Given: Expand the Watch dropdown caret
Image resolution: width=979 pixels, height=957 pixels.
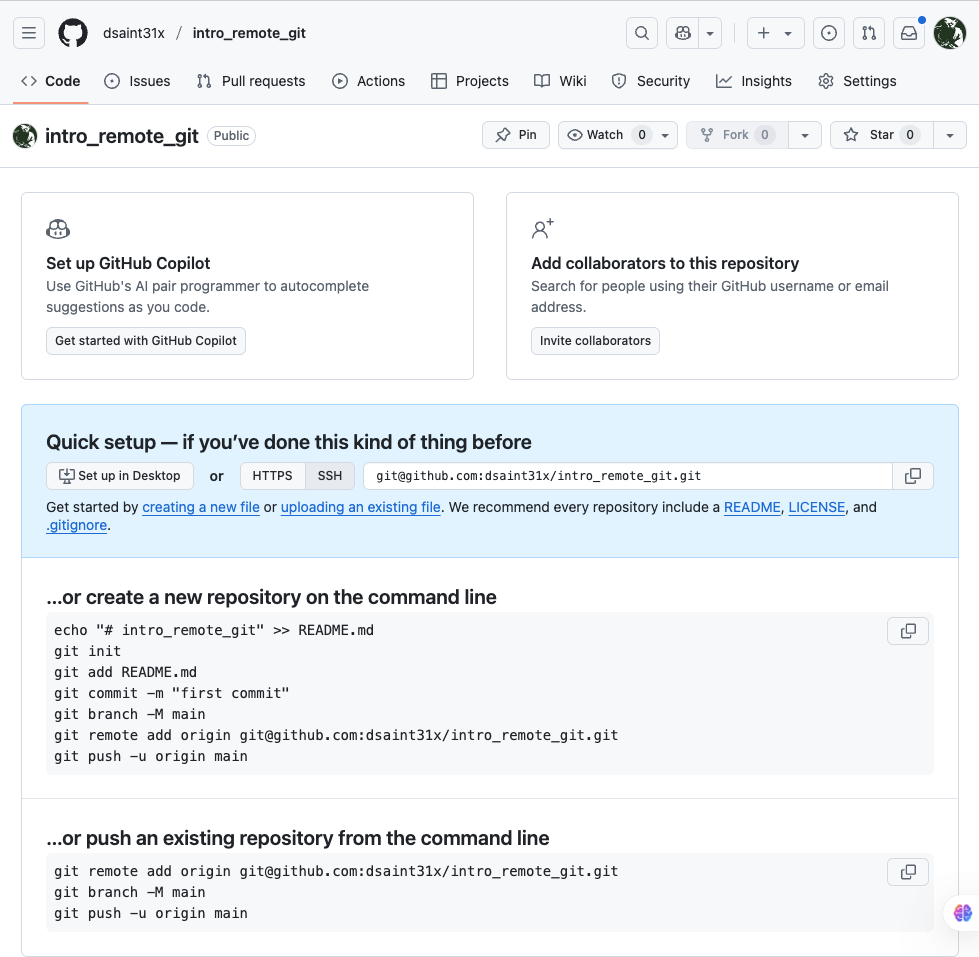Looking at the screenshot, I should click(x=665, y=135).
